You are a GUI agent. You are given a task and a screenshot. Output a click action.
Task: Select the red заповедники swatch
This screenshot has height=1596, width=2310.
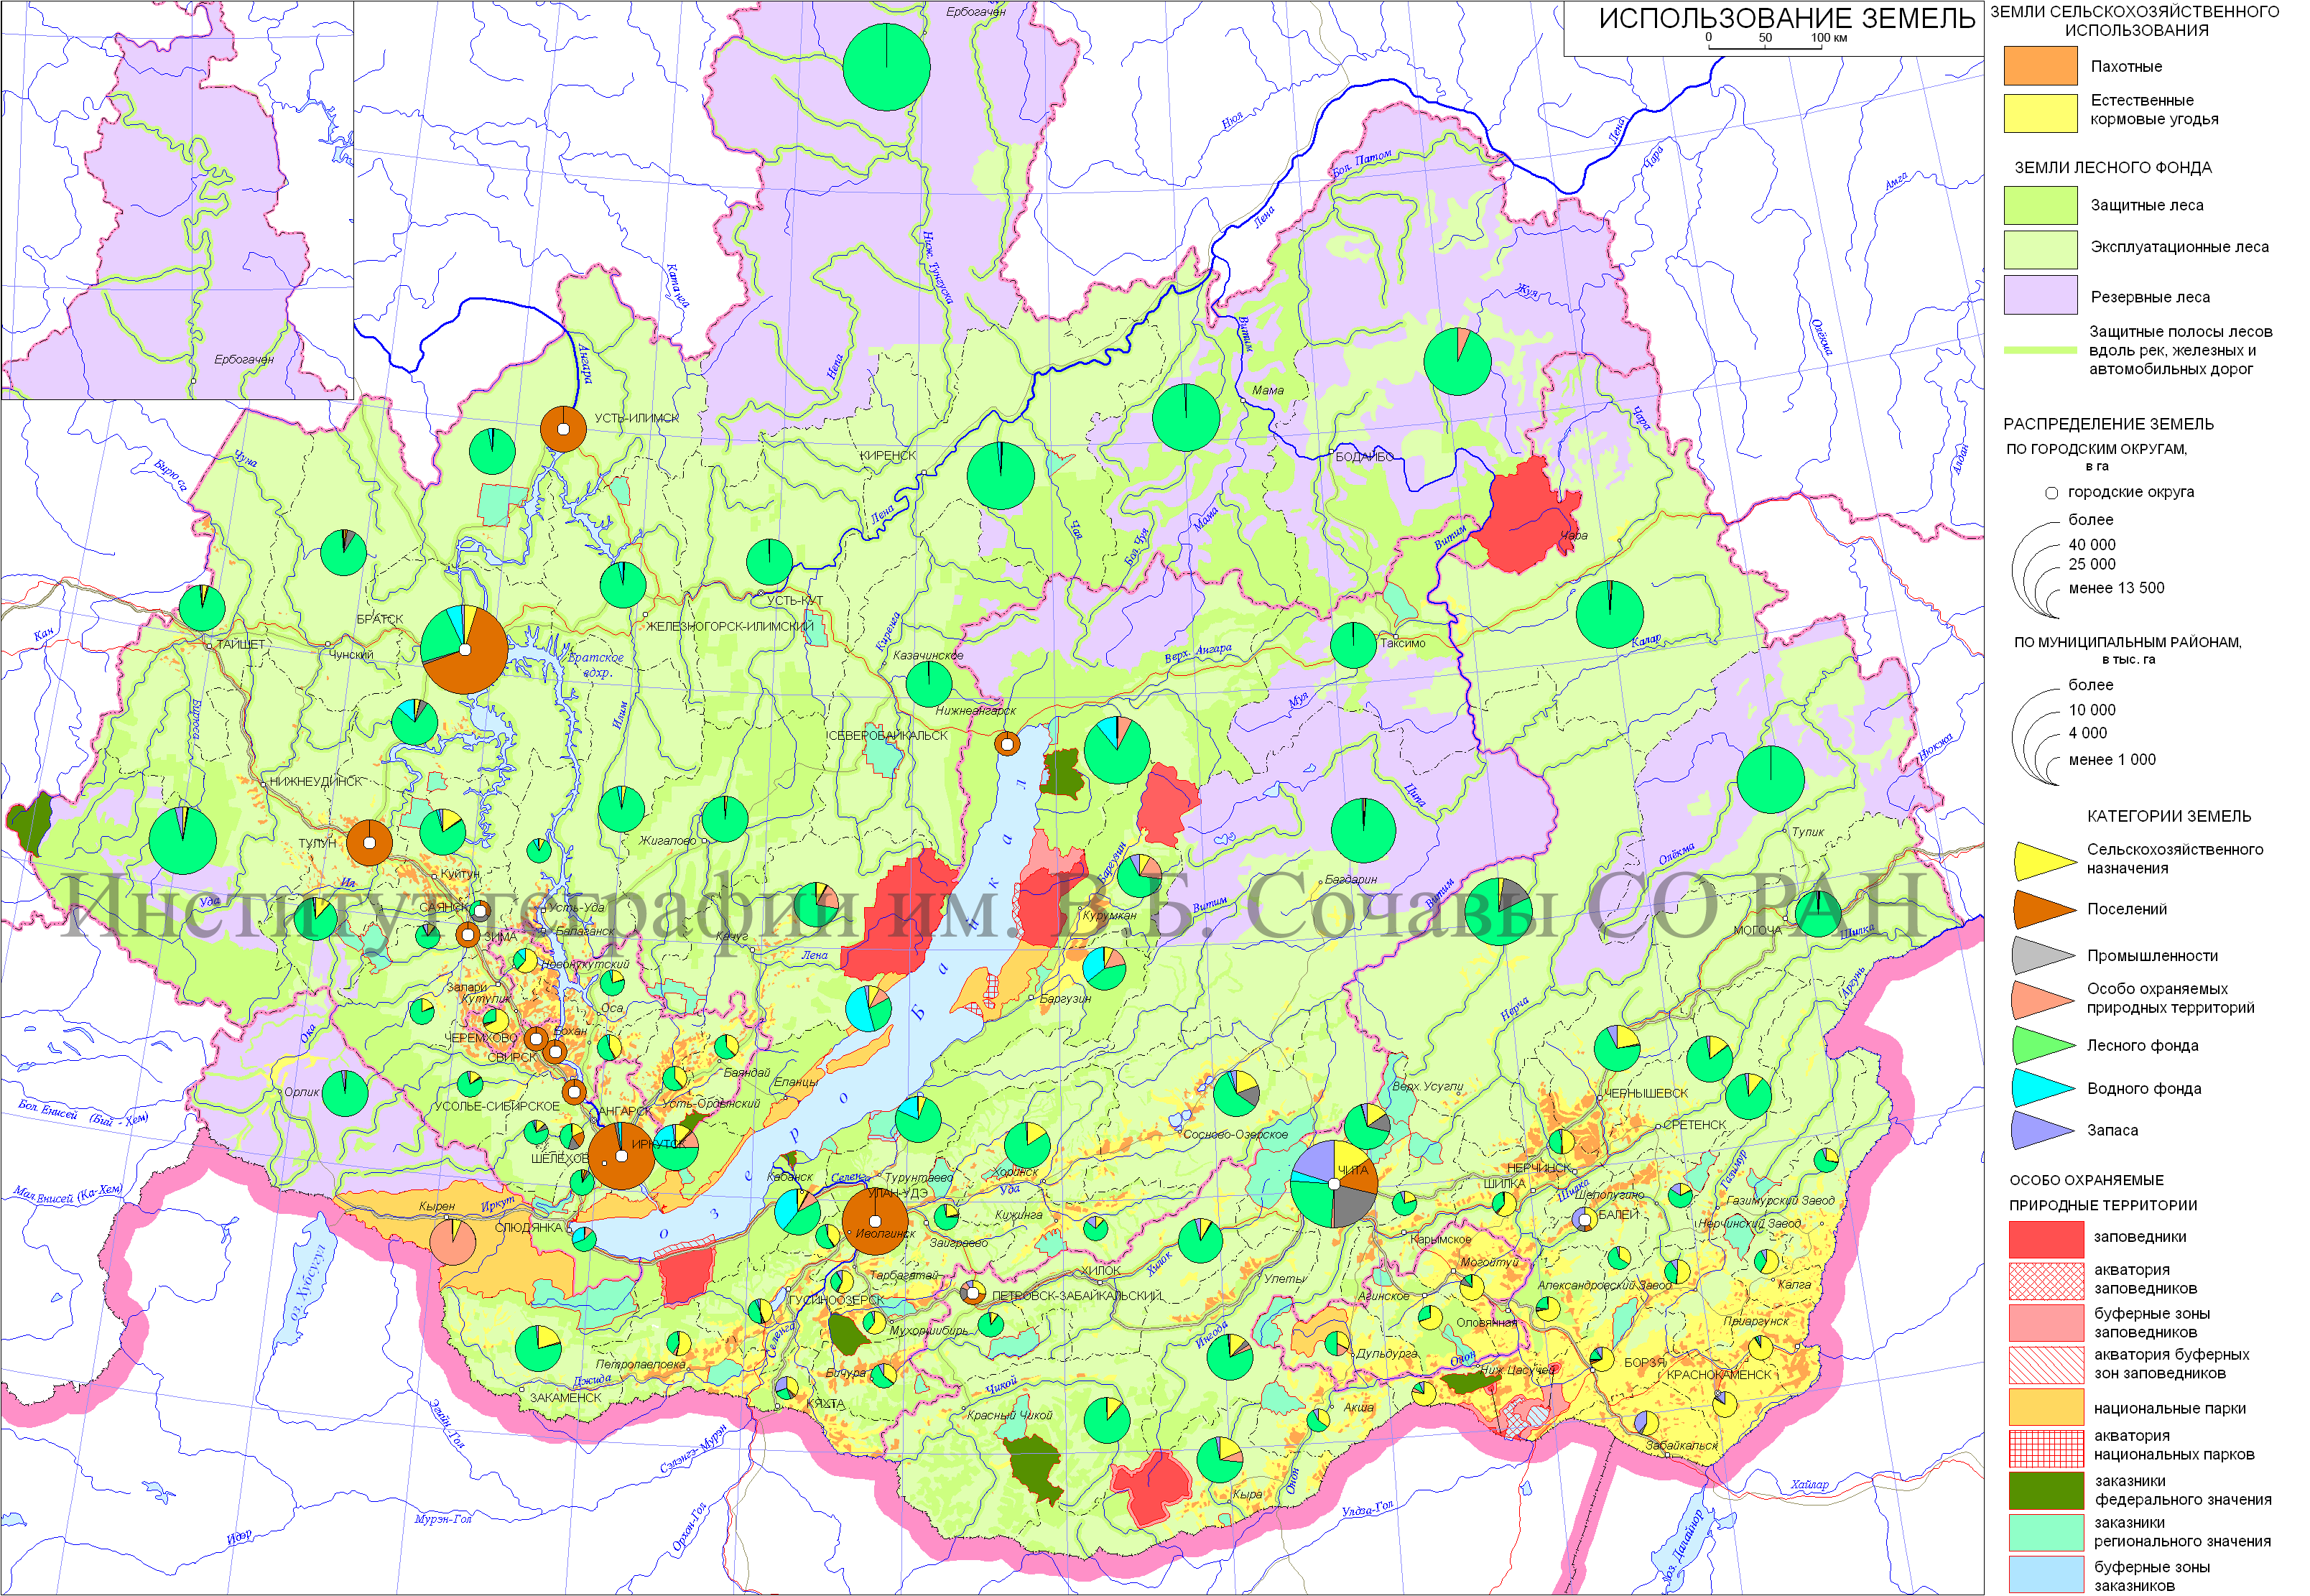tap(2046, 1239)
